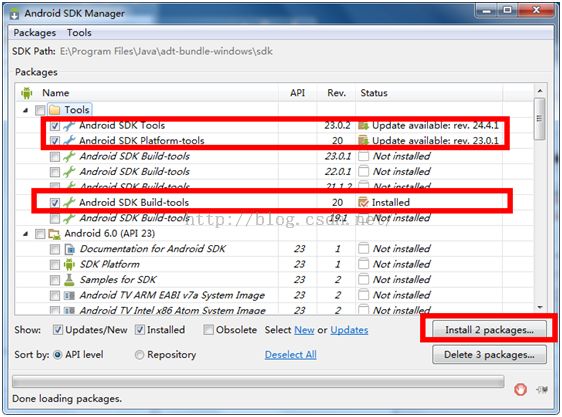
Task: Check the Tools folder checkbox
Action: (x=40, y=110)
